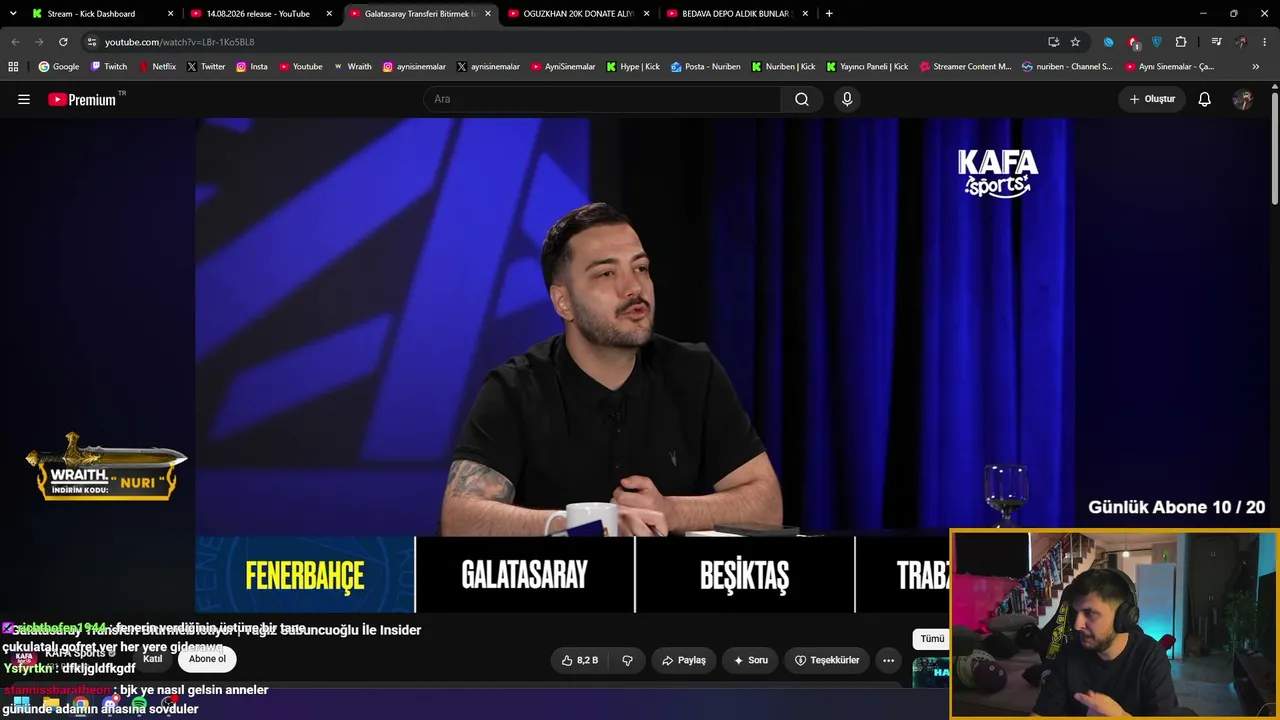This screenshot has height=720, width=1280.
Task: Click the FENERBAHÇE label in the video
Action: pyautogui.click(x=305, y=576)
